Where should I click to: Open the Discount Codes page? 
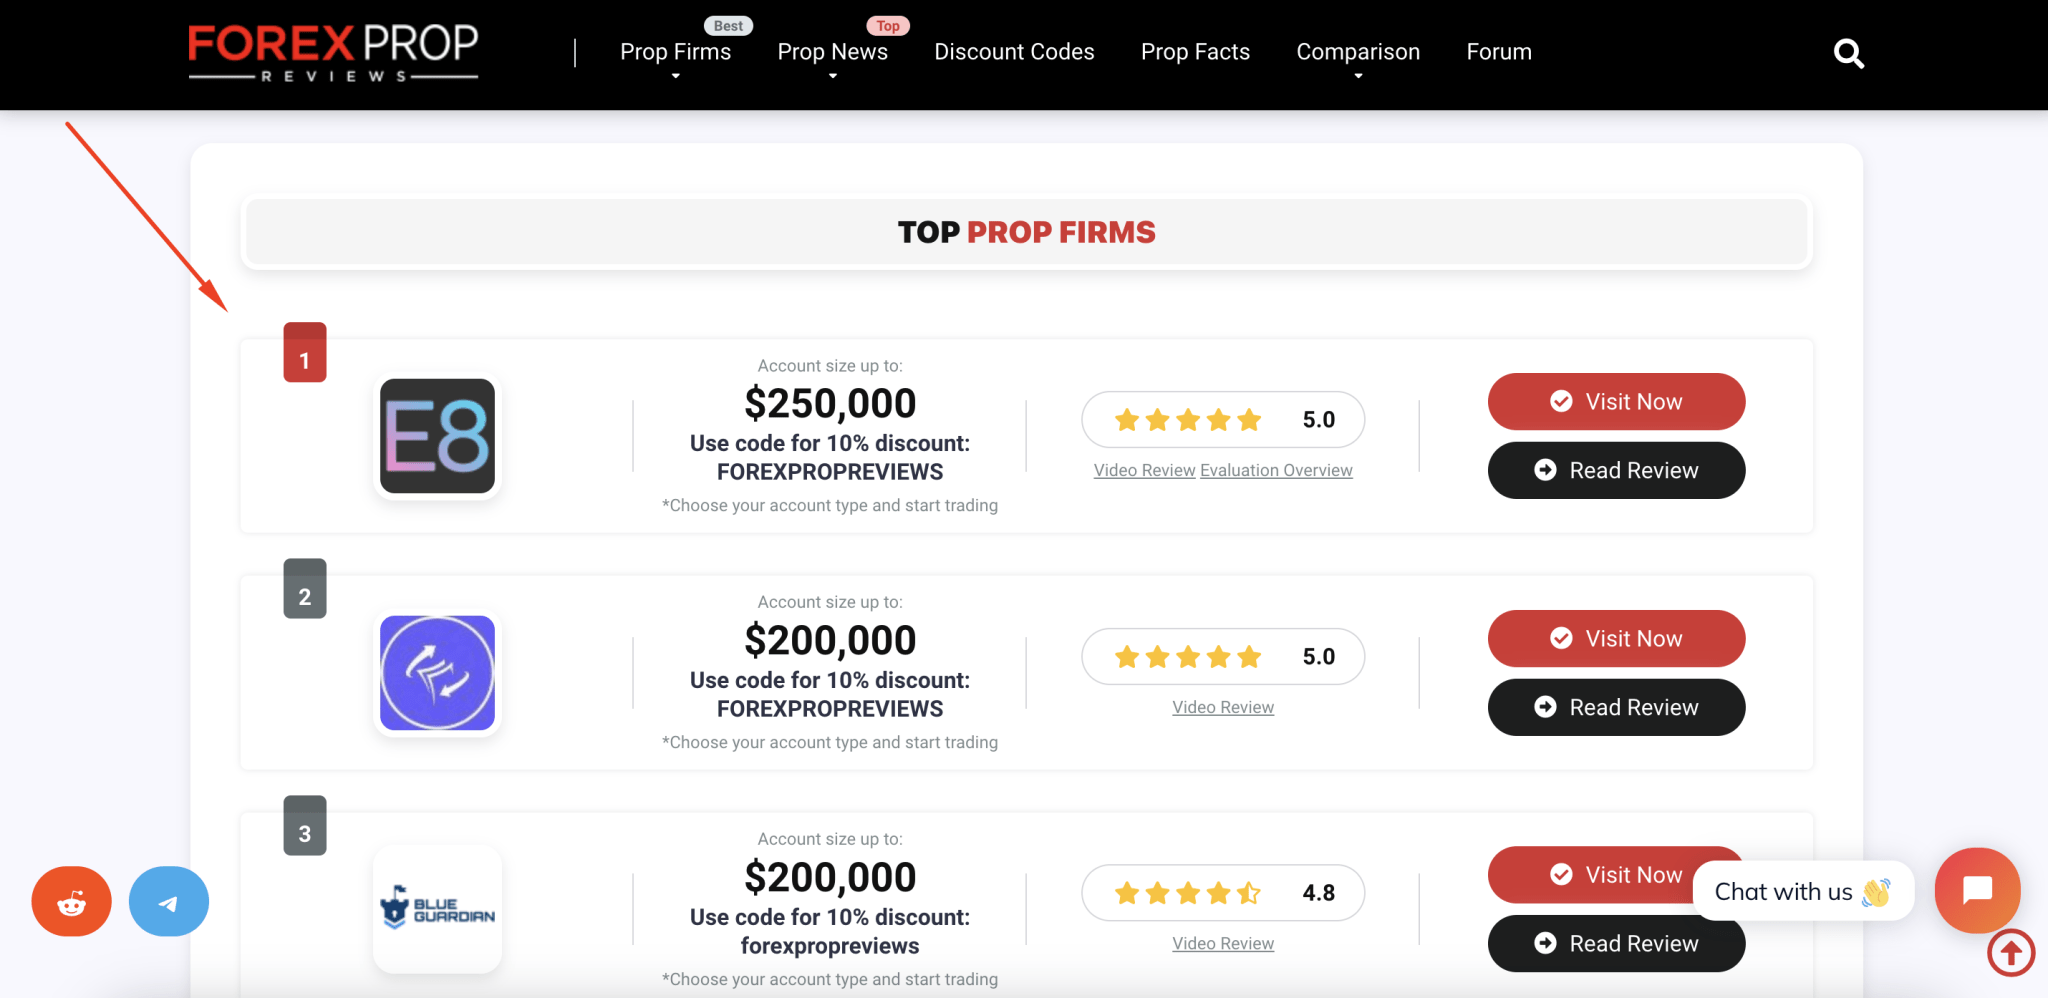1014,52
